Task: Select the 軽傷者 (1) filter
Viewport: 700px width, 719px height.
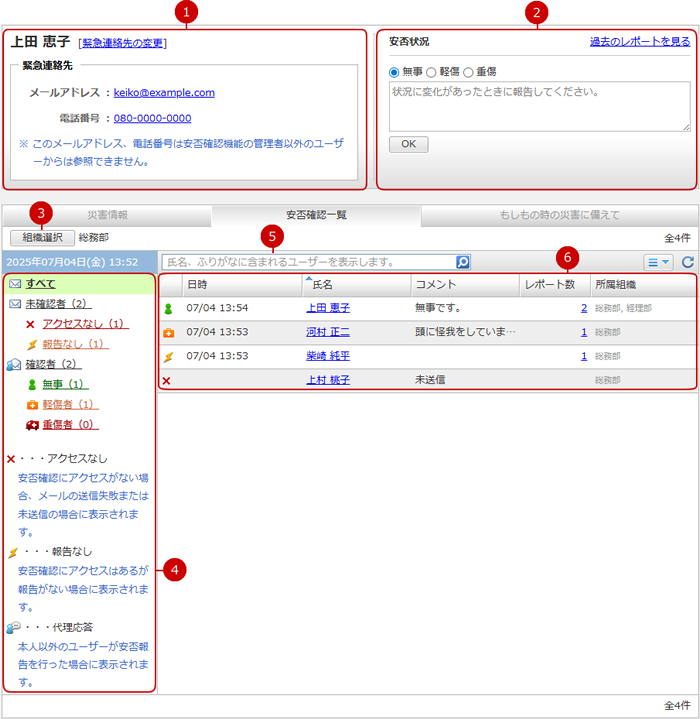Action: [70, 404]
